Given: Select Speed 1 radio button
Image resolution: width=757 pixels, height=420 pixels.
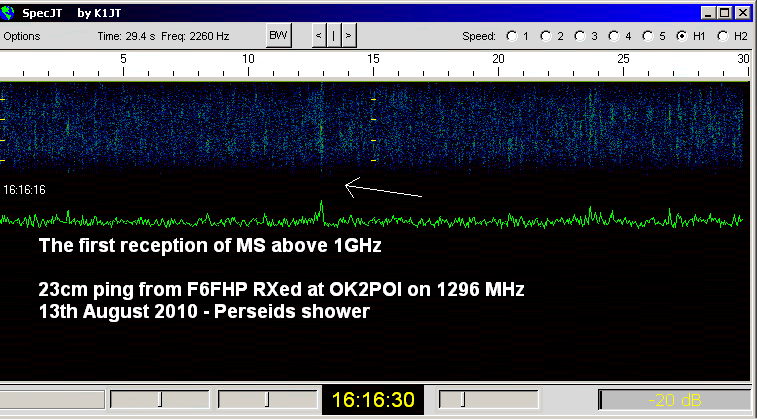Looking at the screenshot, I should [512, 36].
